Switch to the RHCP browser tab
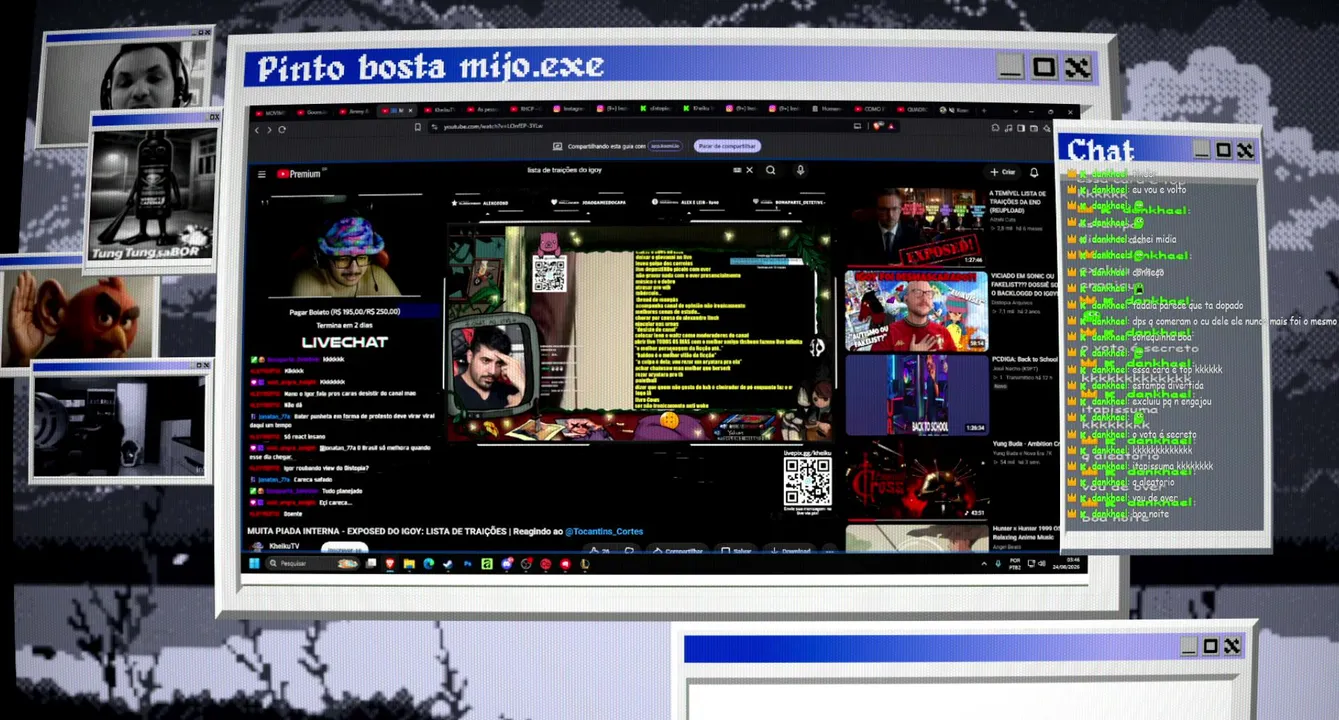 (528, 109)
